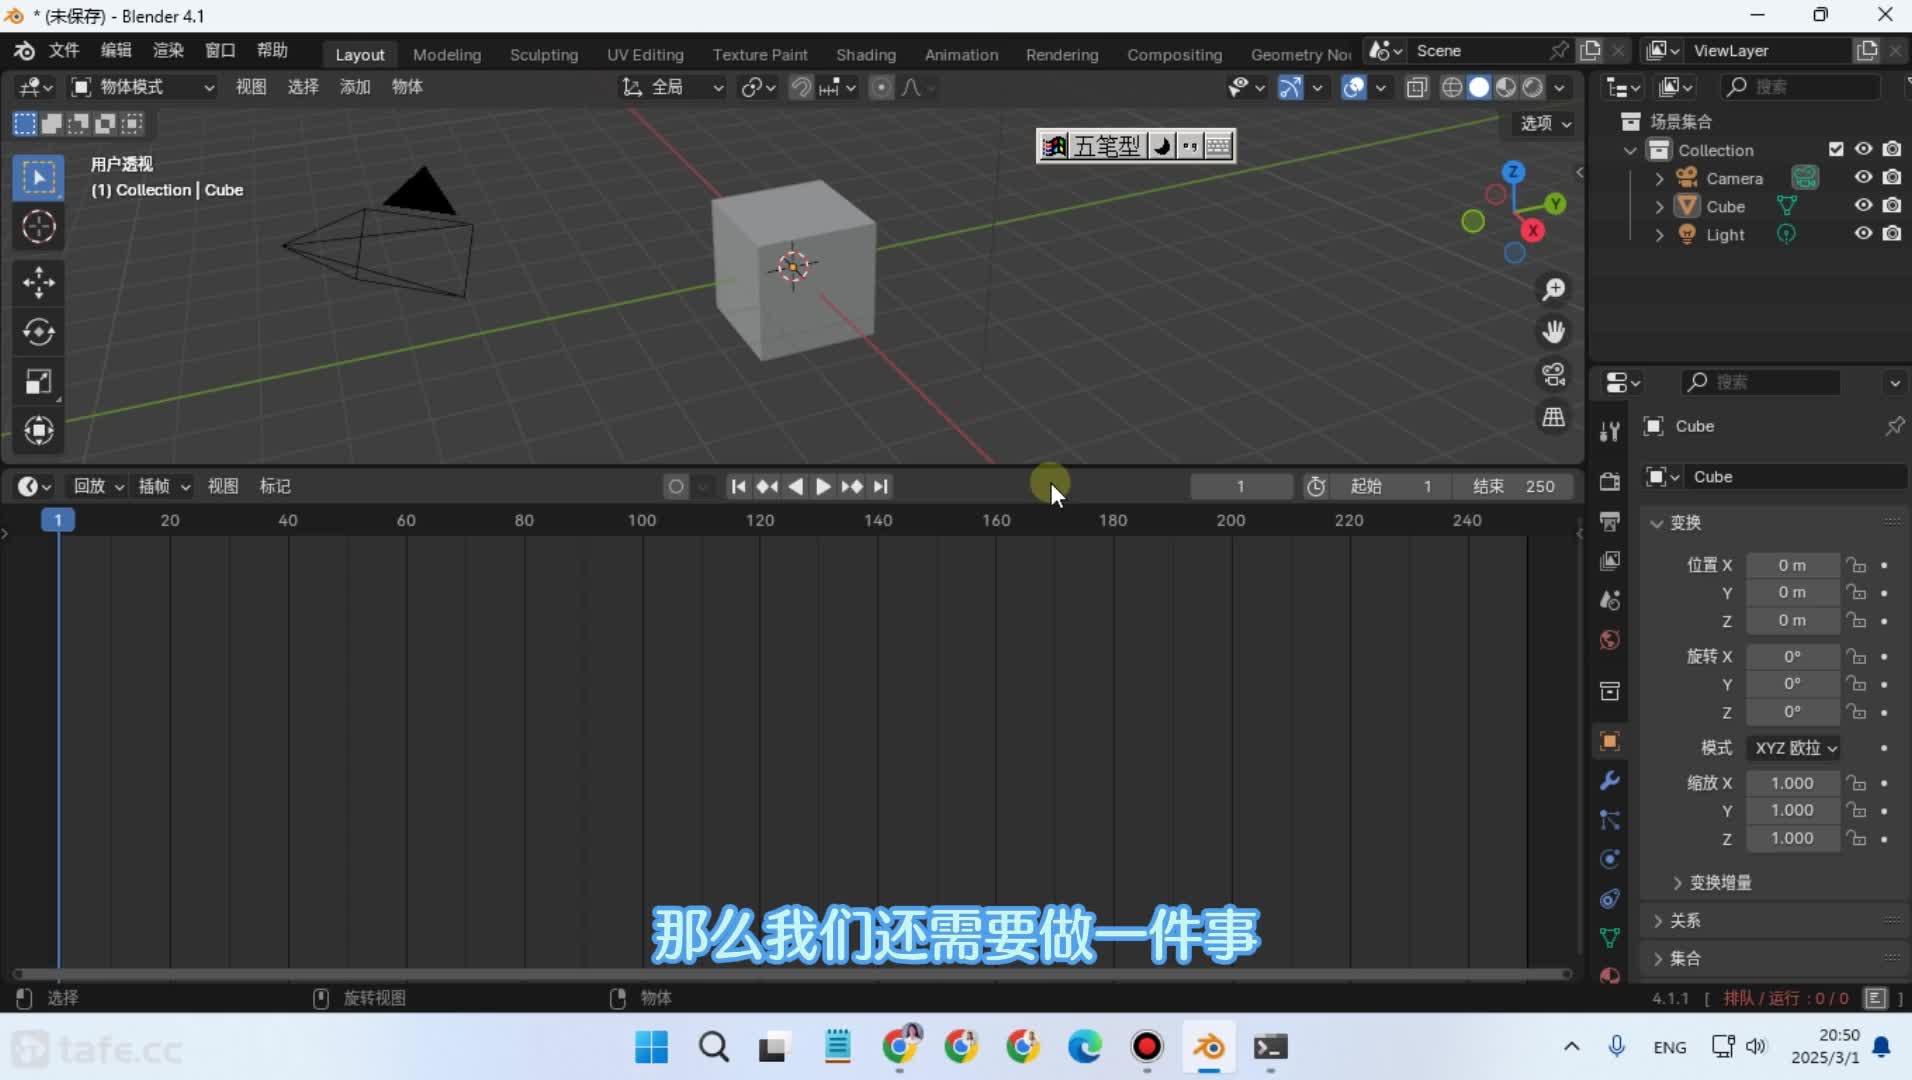Jump to the last frame
1912x1080 pixels.
(x=881, y=486)
